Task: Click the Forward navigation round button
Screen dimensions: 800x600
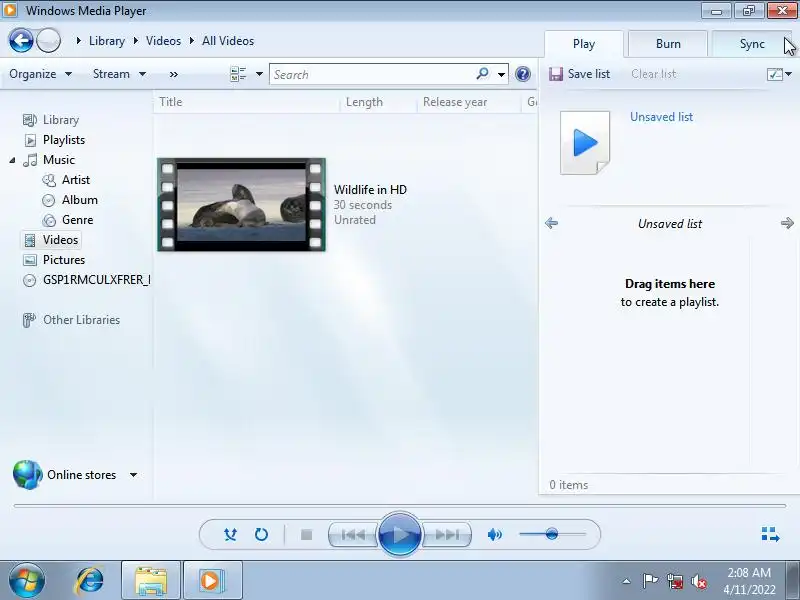Action: tap(48, 41)
